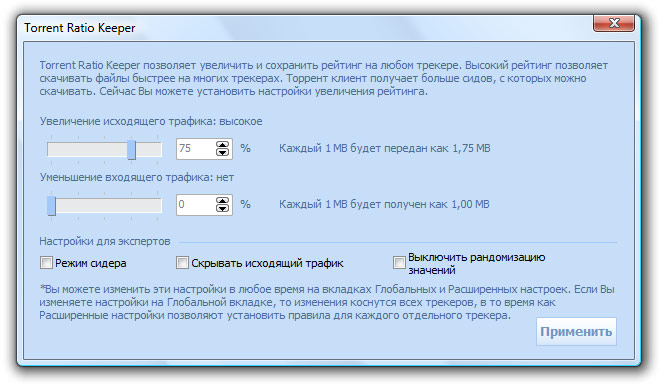
Task: Close the Torrent Ratio Keeper window
Action: [614, 23]
